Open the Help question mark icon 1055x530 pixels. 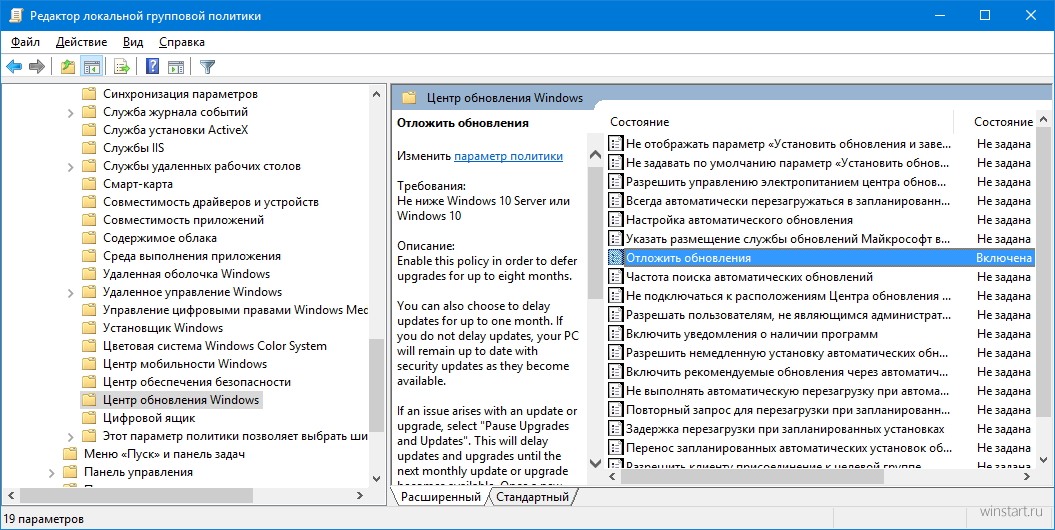pos(153,67)
